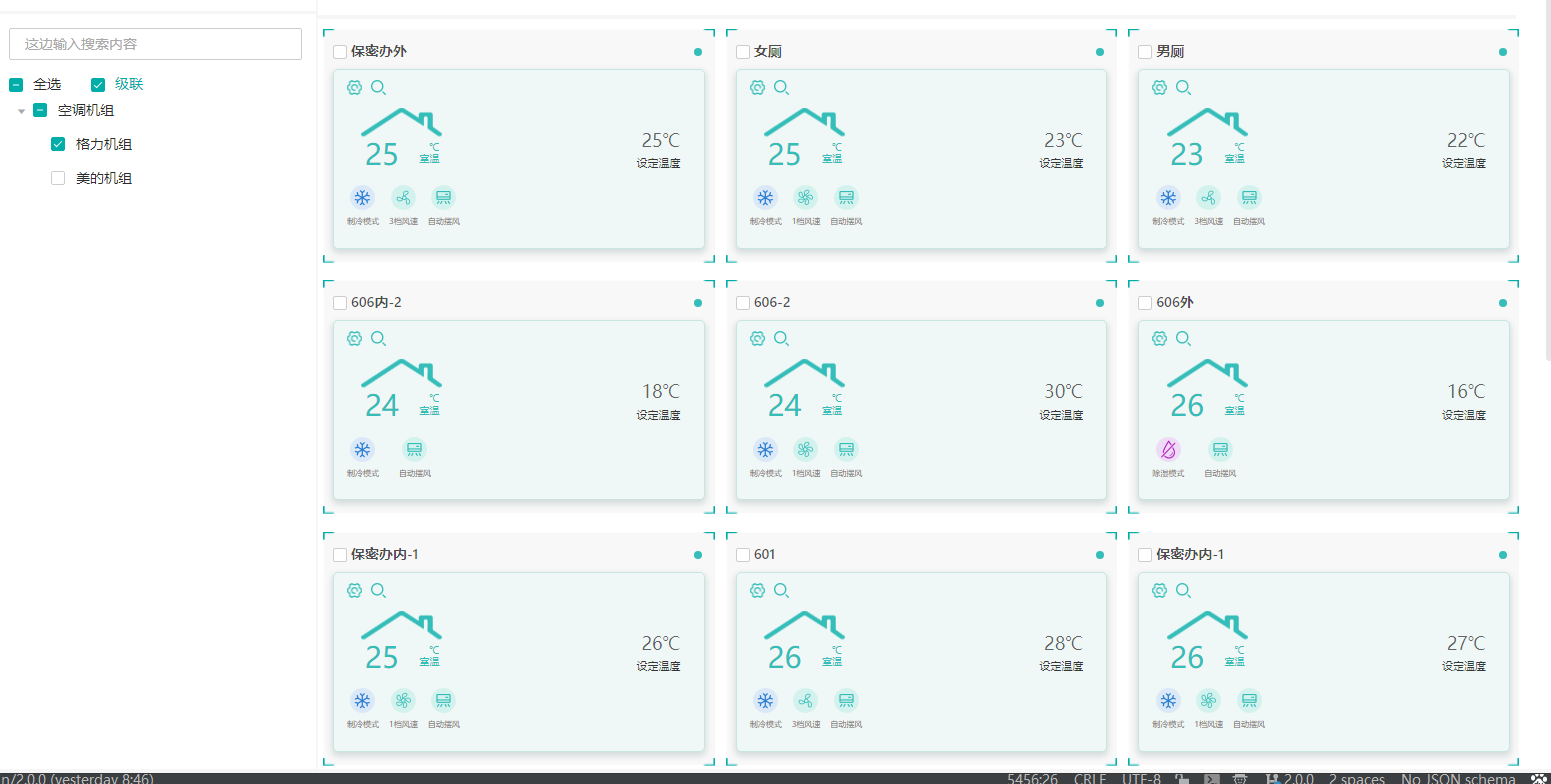Viewport: 1551px width, 784px height.
Task: Click cooling mode snowflake icon on 男厕 card
Action: point(1168,198)
